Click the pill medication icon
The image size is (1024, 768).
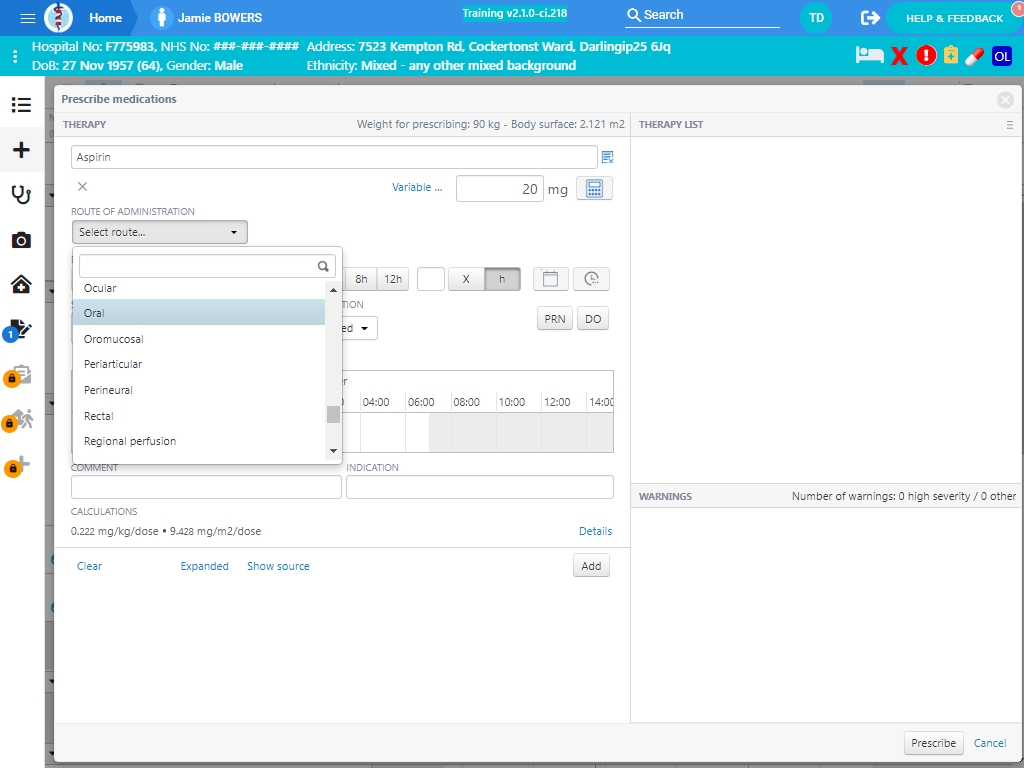tap(974, 56)
